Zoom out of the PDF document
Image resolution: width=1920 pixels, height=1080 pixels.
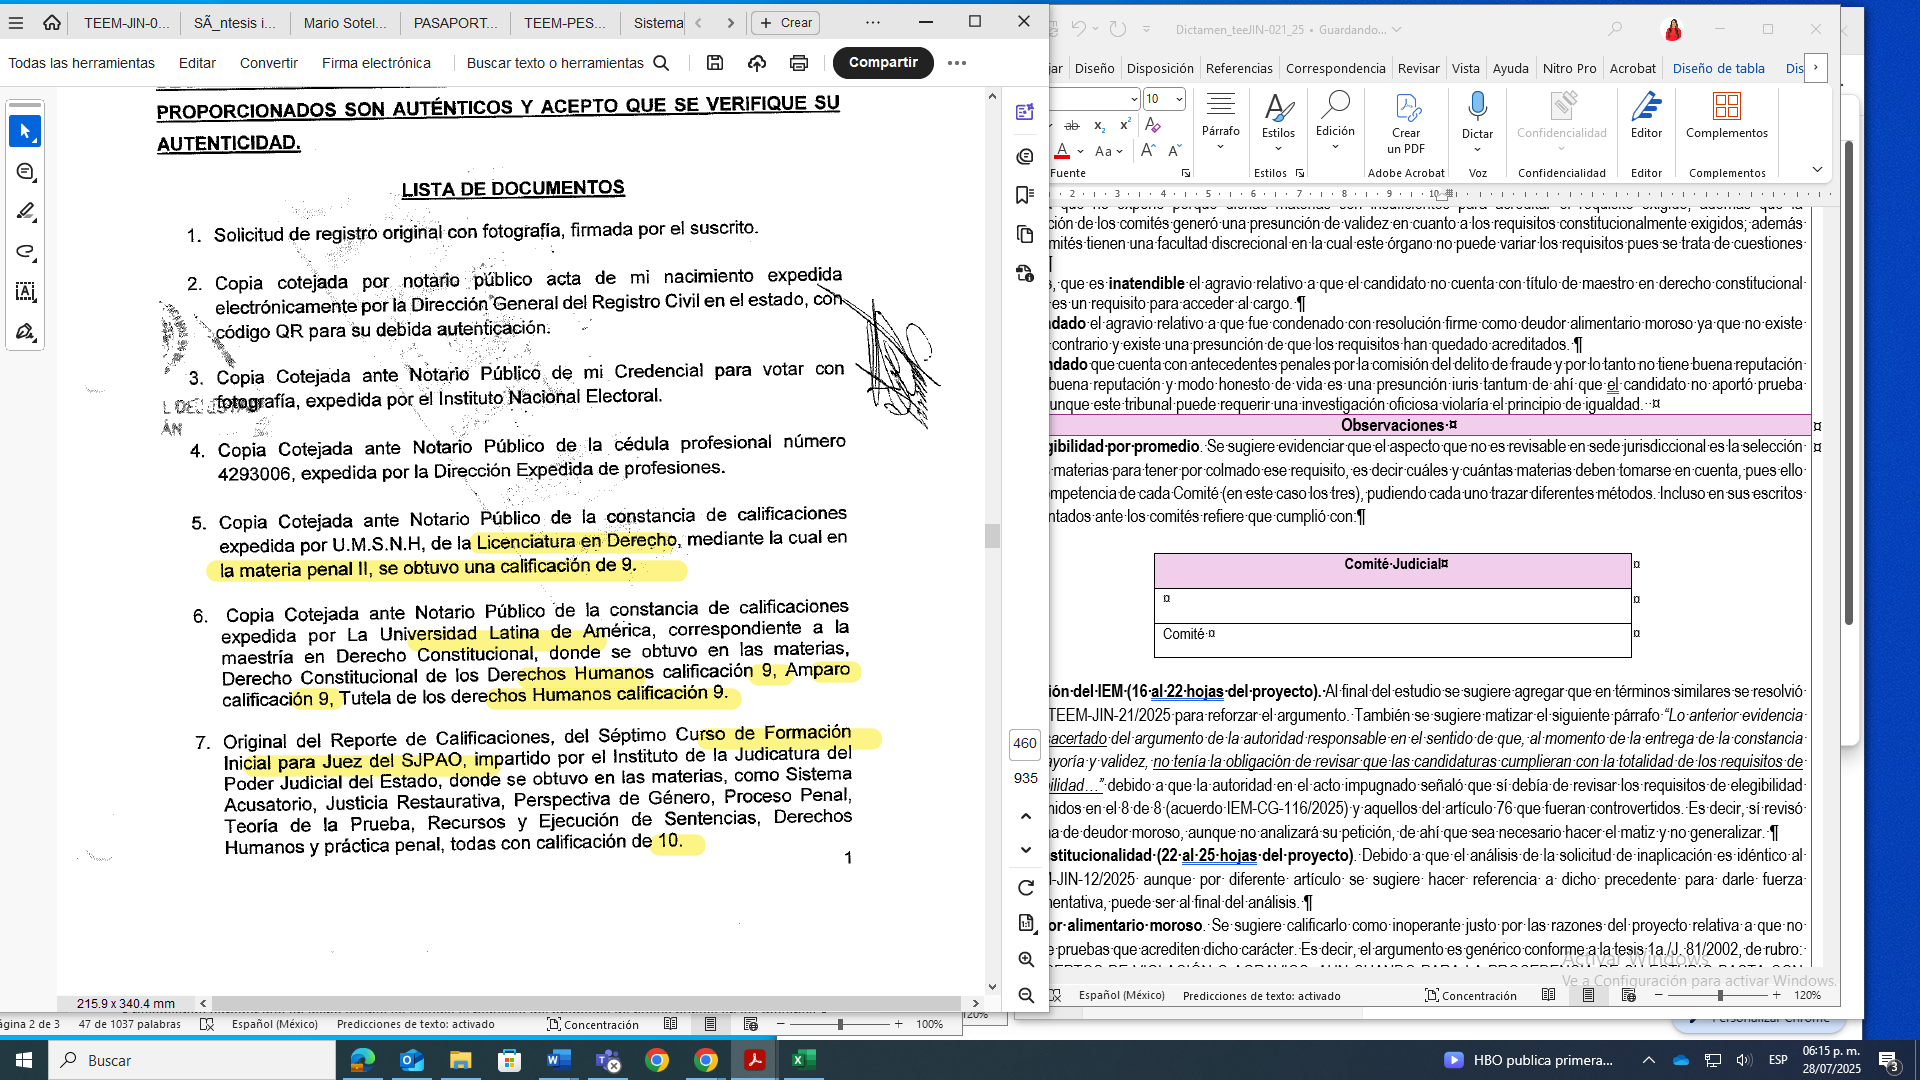coord(1026,995)
